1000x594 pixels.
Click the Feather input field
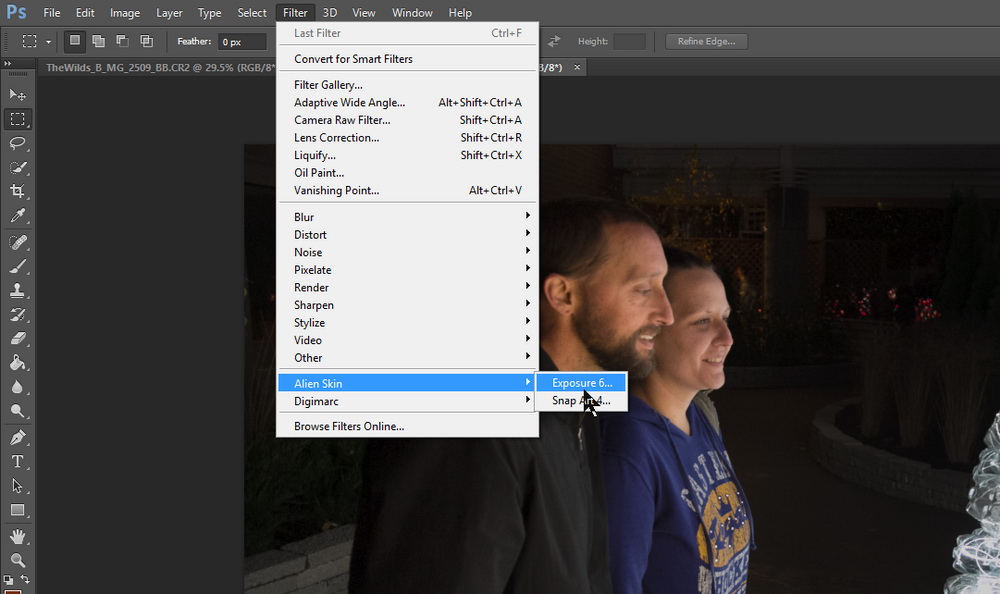coord(242,42)
